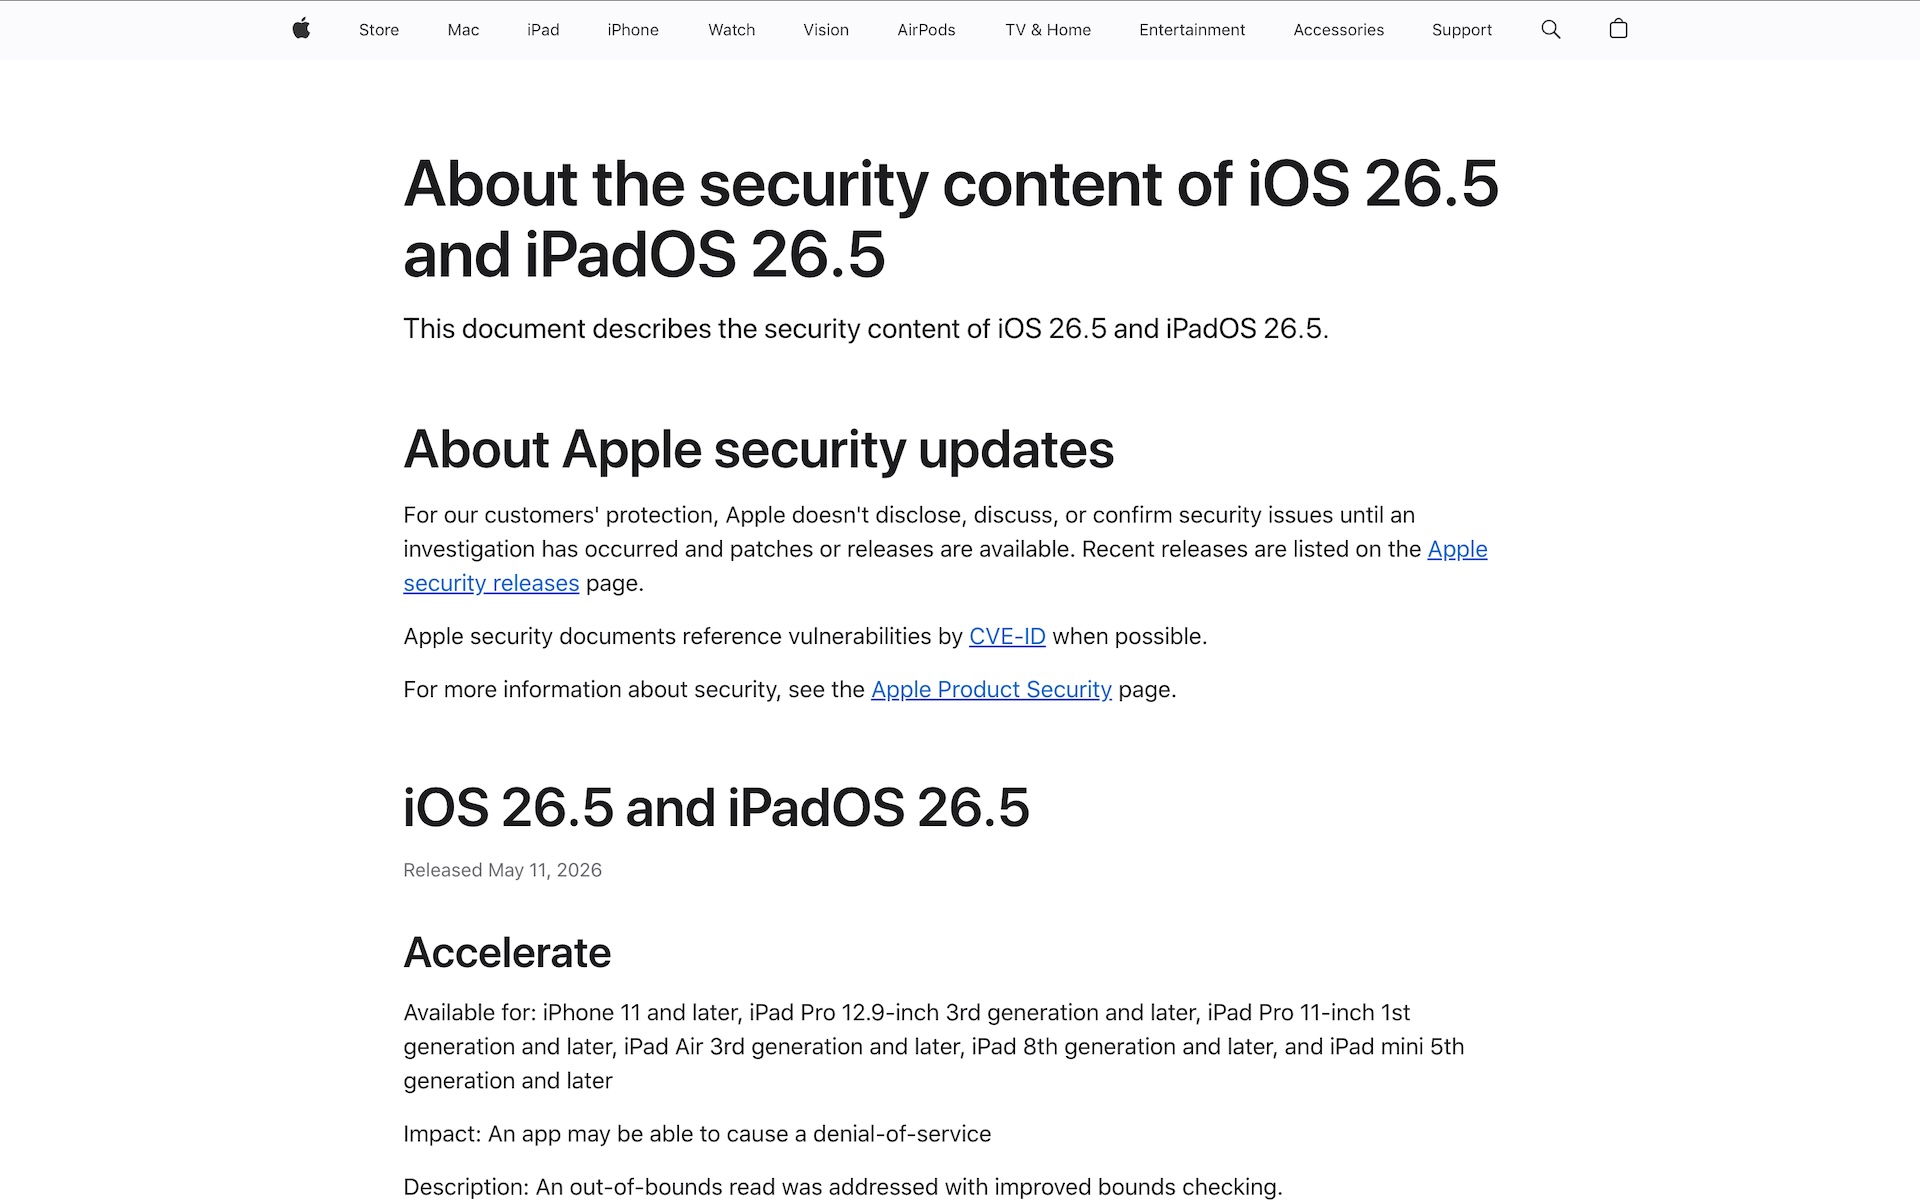Image resolution: width=1920 pixels, height=1201 pixels.
Task: Open the shopping bag icon
Action: tap(1618, 29)
